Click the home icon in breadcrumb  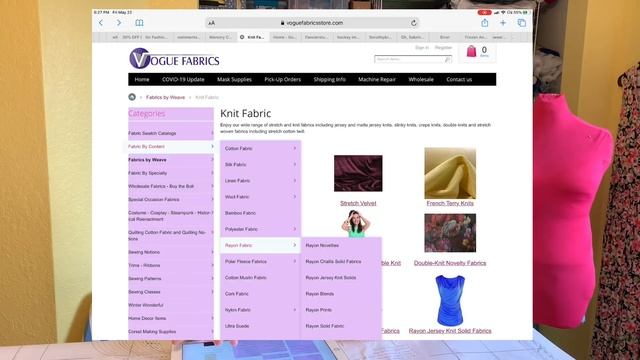click(132, 97)
